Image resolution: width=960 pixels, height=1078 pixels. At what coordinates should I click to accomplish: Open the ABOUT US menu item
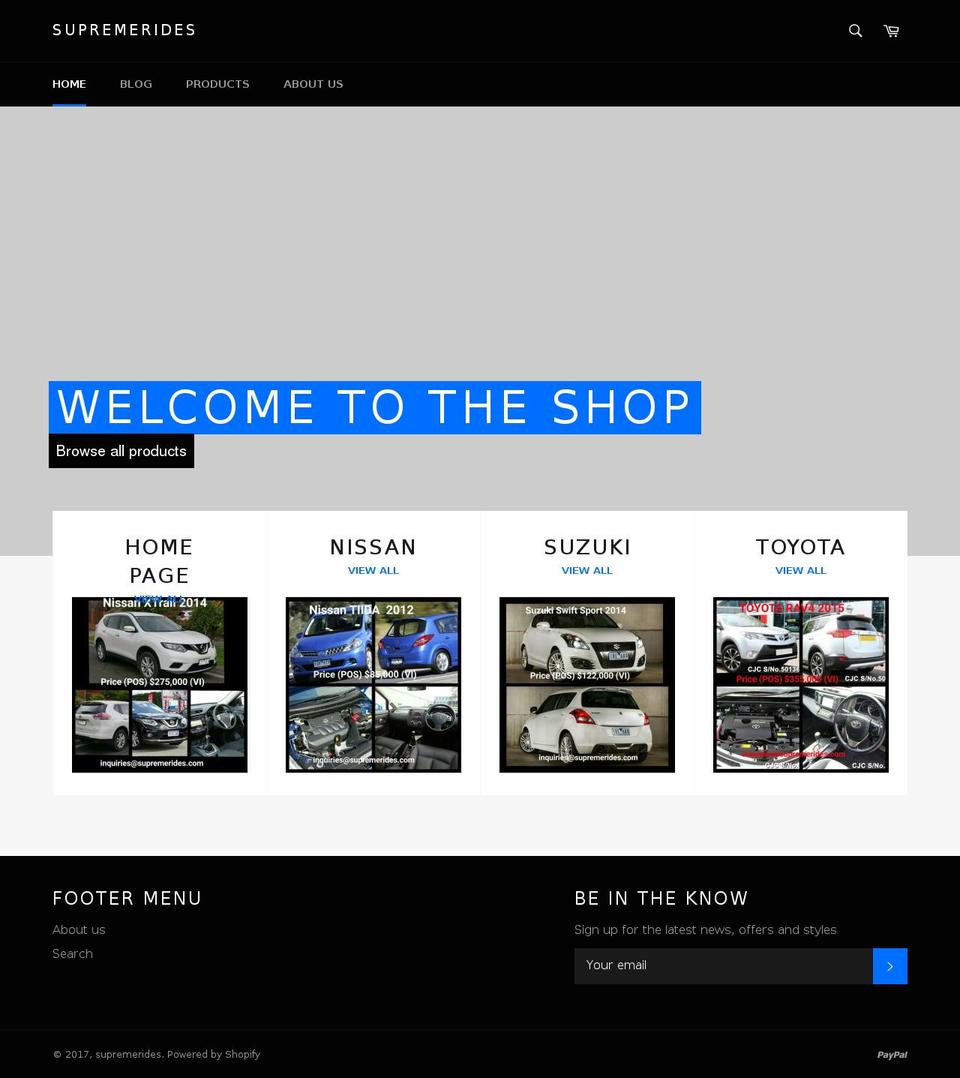tap(313, 84)
